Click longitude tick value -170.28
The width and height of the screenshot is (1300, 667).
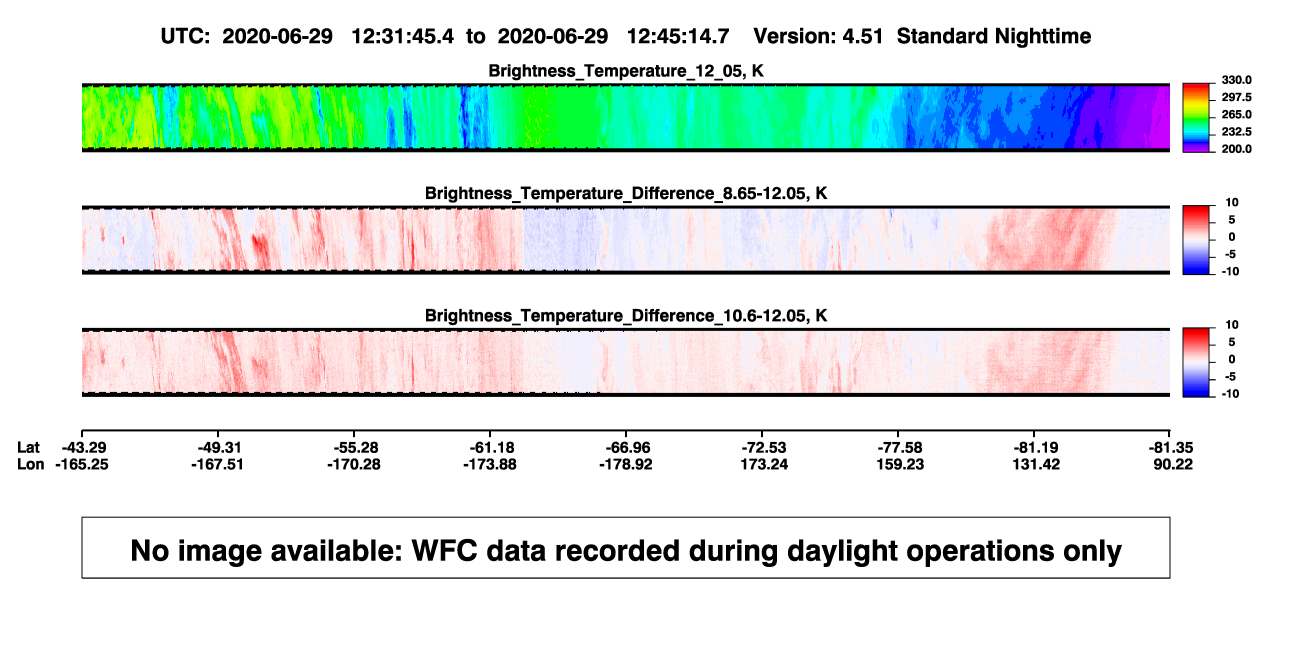click(x=354, y=464)
